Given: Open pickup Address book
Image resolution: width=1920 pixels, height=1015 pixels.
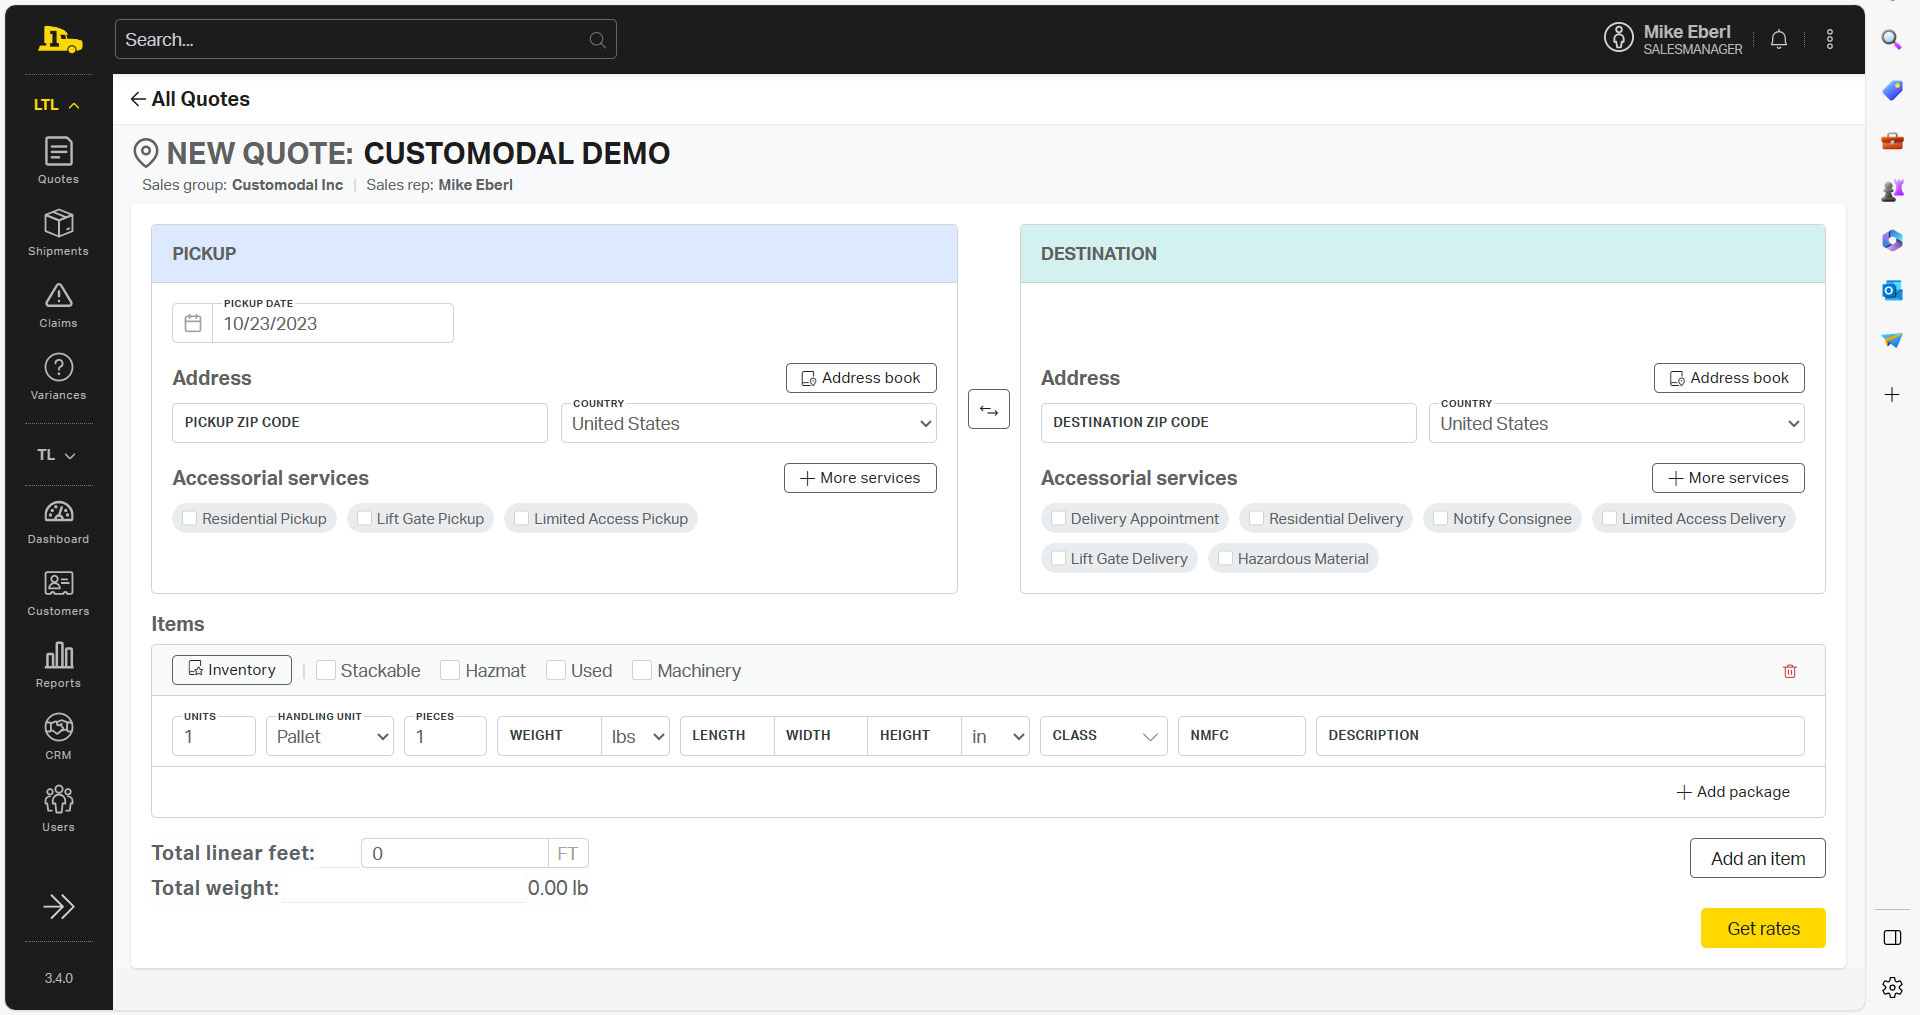Looking at the screenshot, I should (861, 378).
